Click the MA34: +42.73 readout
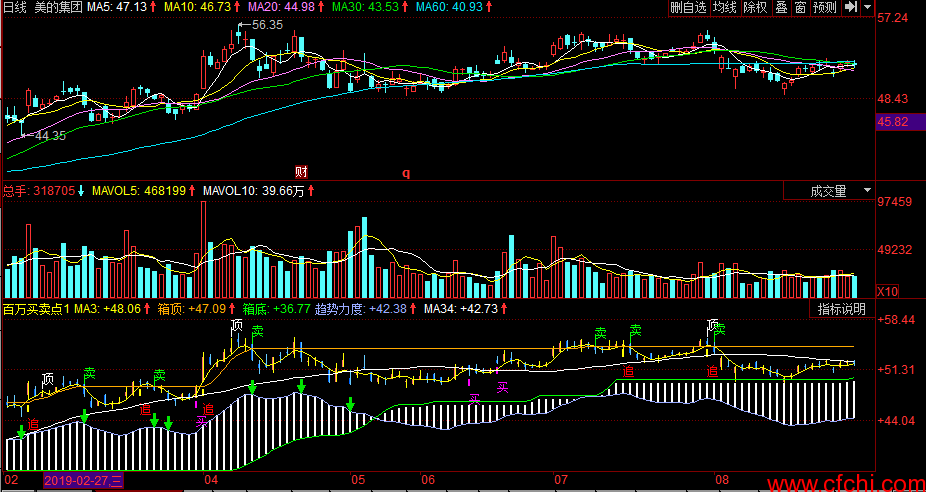 click(462, 308)
